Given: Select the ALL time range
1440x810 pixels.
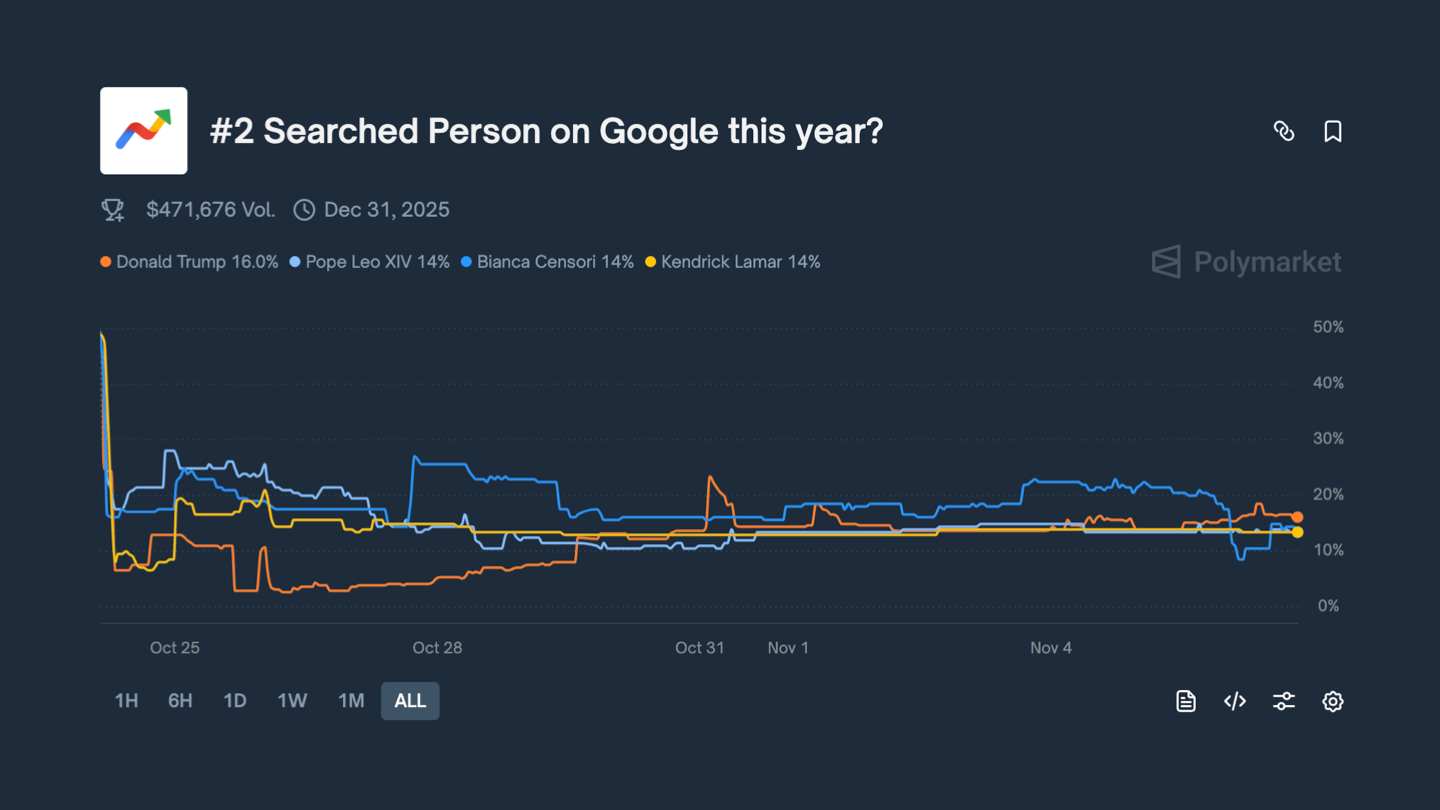Looking at the screenshot, I should (x=410, y=701).
